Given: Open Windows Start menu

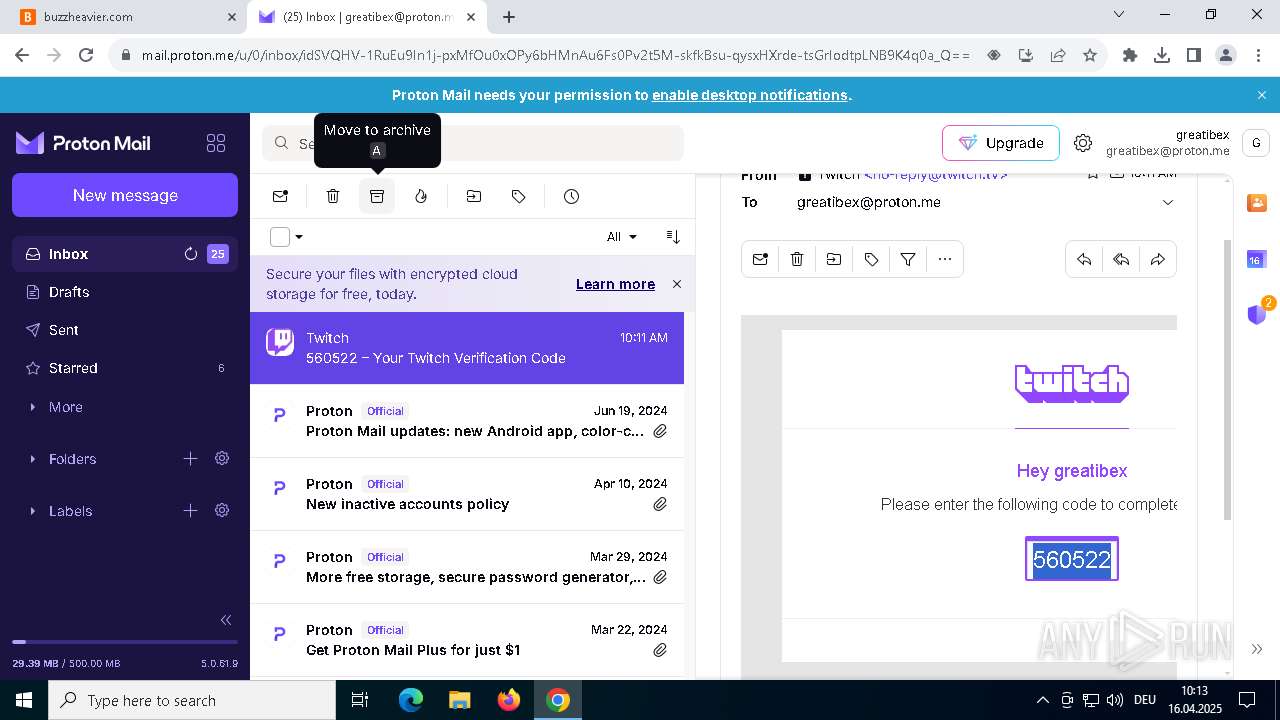Looking at the screenshot, I should click(24, 700).
